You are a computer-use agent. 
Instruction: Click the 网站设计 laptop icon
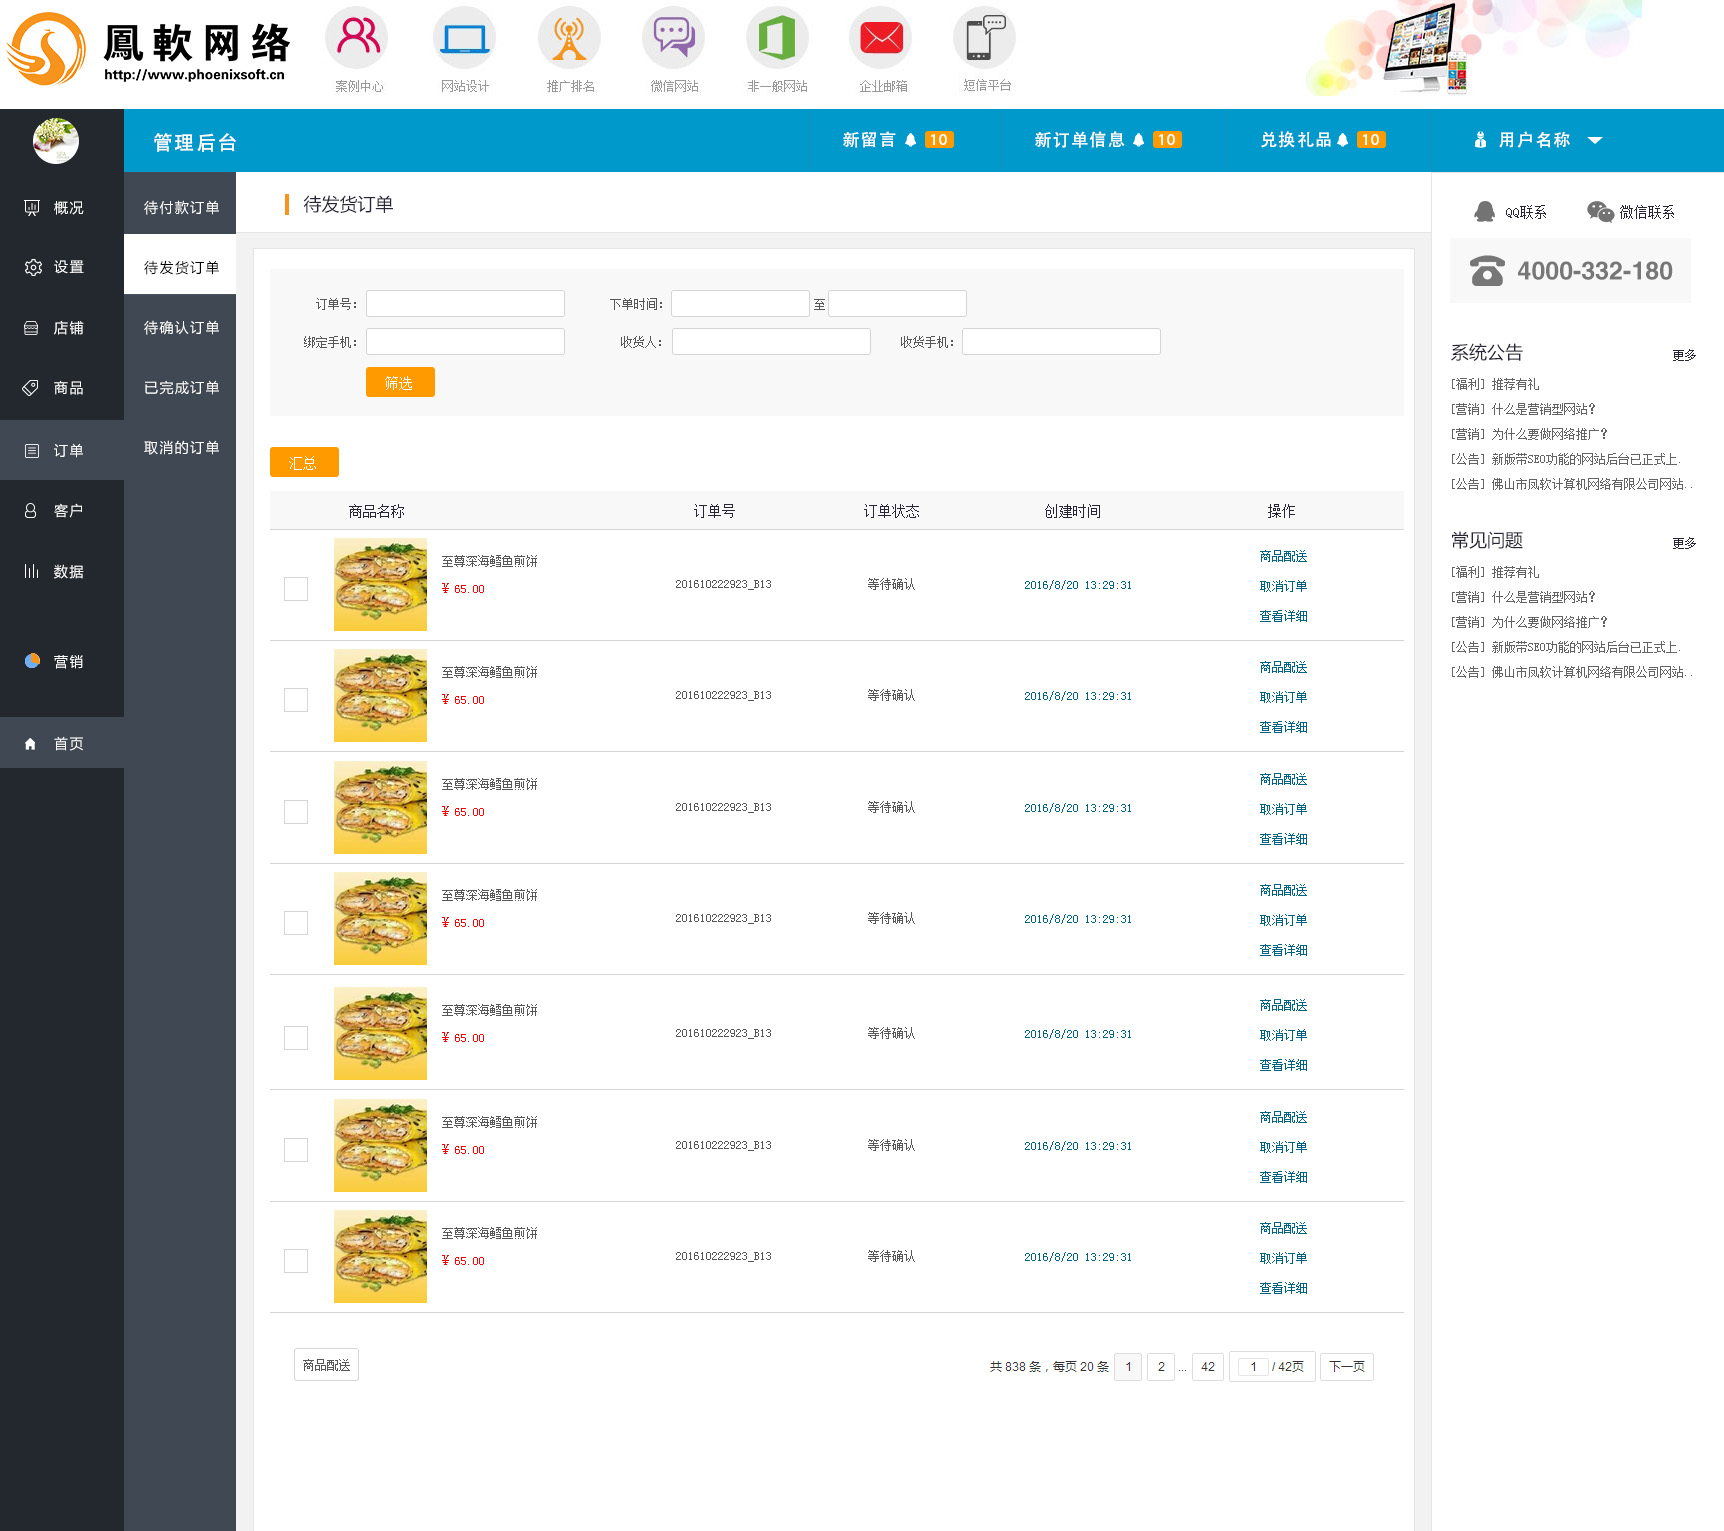pyautogui.click(x=465, y=38)
